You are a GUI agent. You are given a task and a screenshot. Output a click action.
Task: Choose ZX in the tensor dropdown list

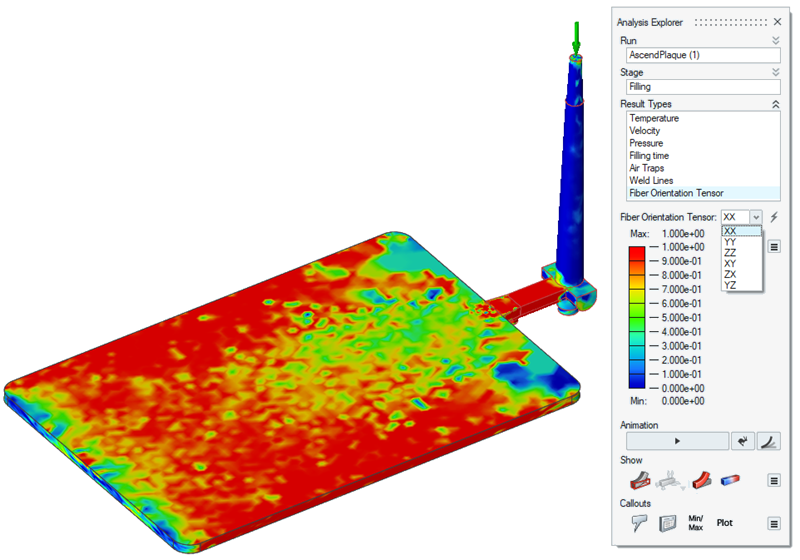[x=730, y=274]
